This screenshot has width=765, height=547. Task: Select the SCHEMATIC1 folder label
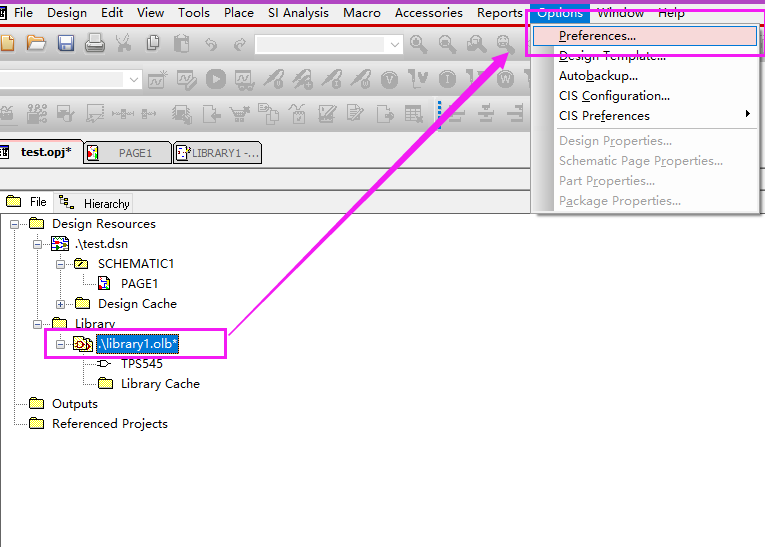tap(136, 264)
